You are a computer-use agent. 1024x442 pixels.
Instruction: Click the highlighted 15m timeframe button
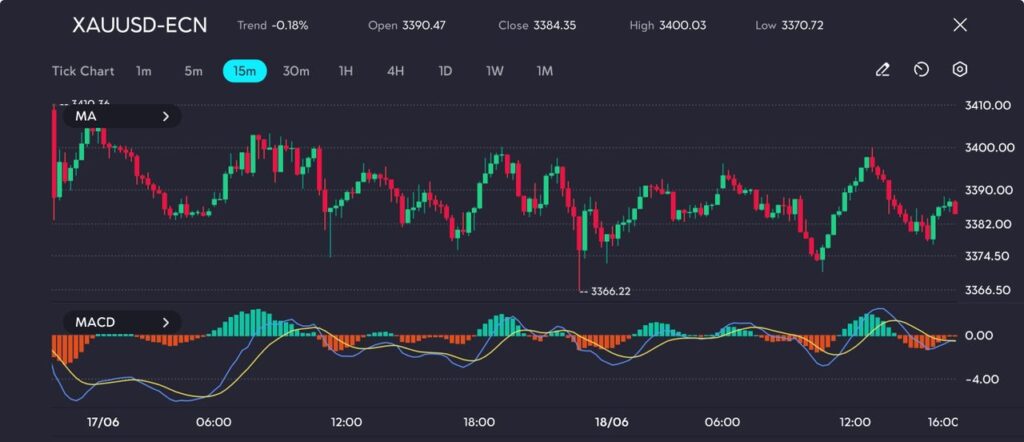pos(244,71)
